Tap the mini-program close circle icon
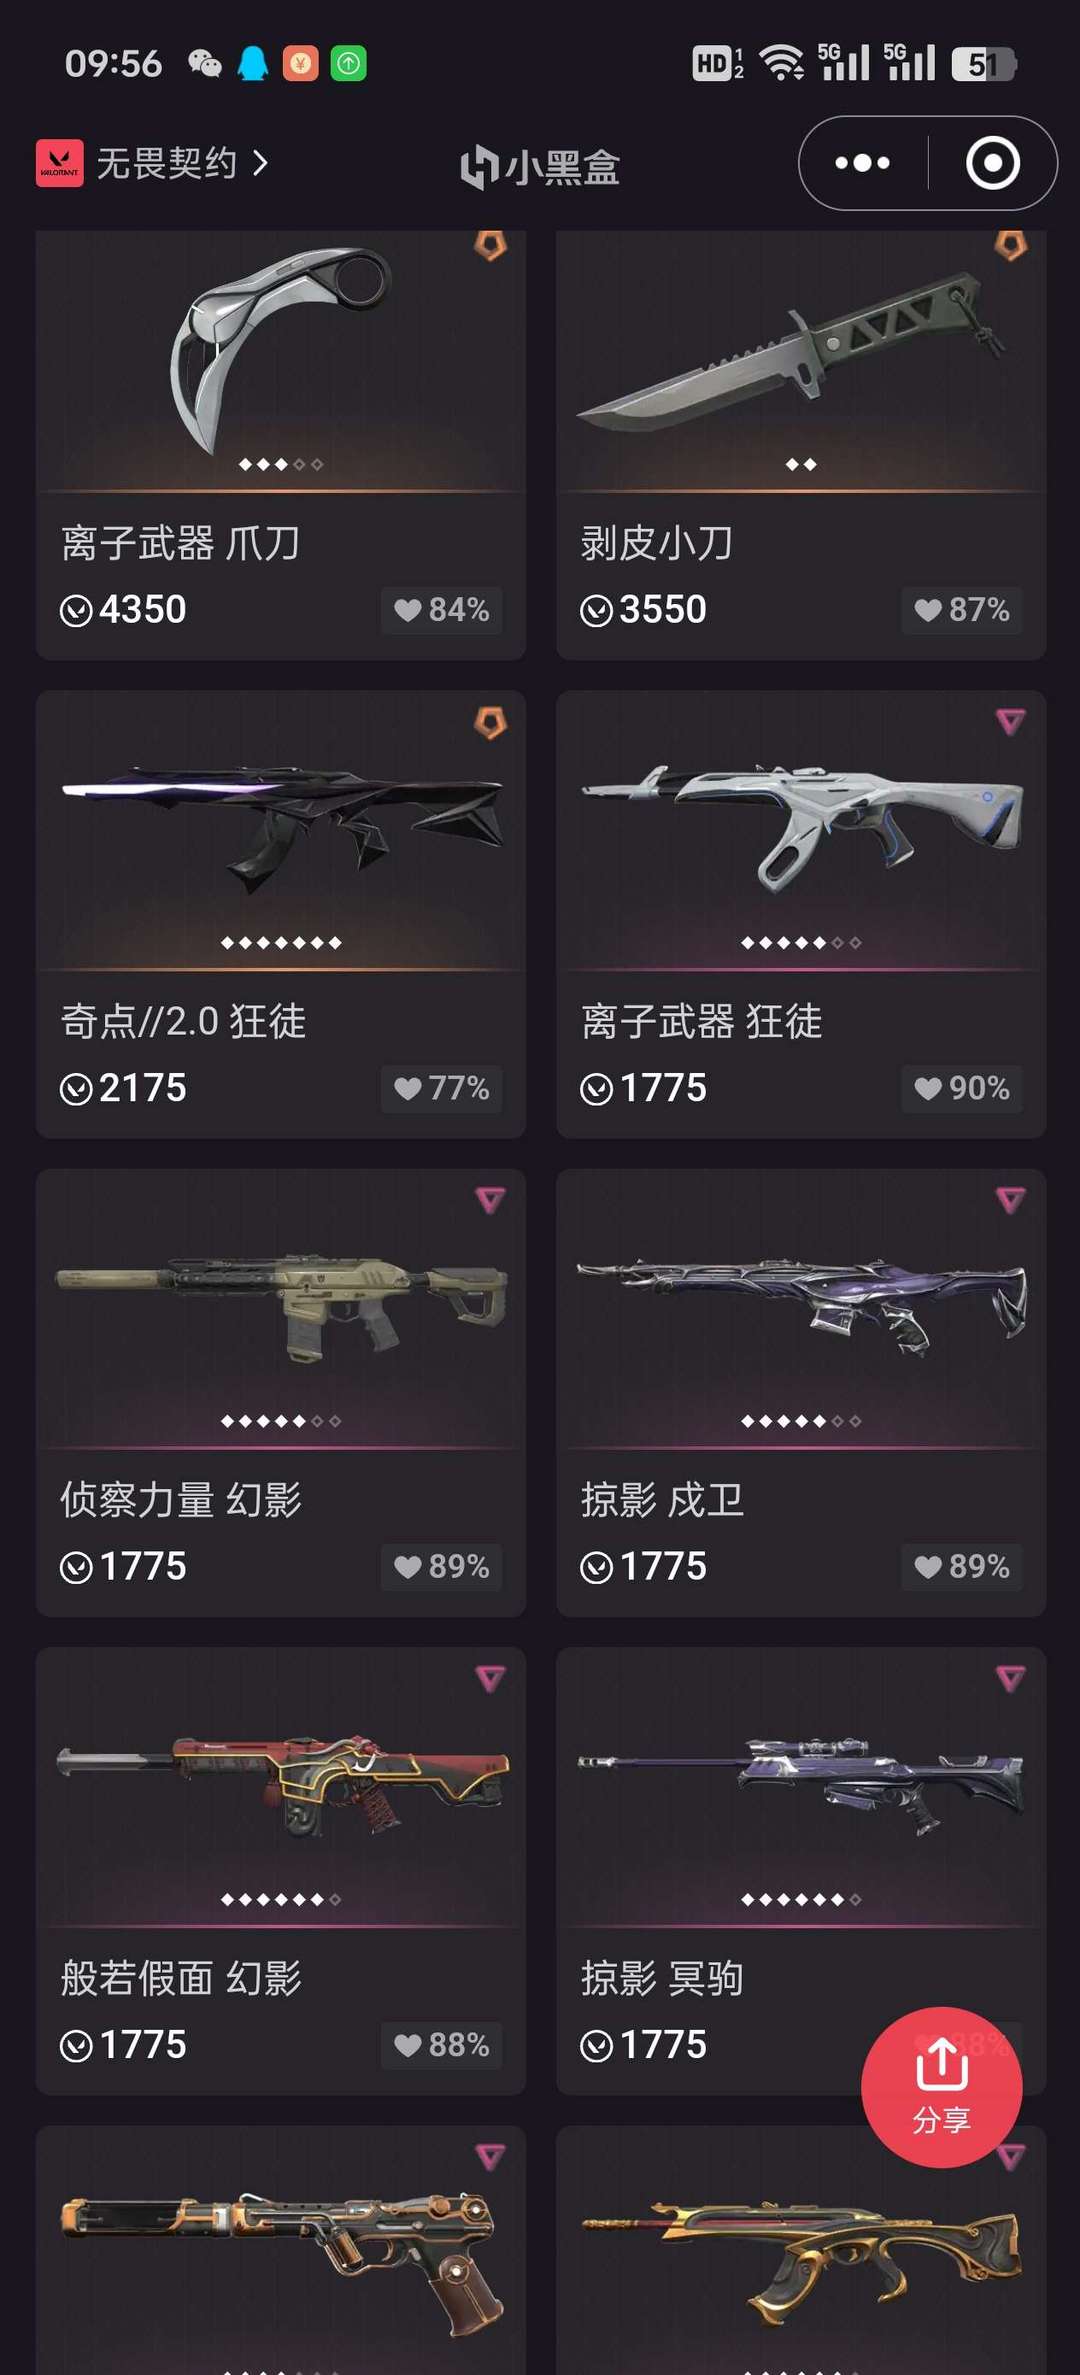 tap(993, 163)
